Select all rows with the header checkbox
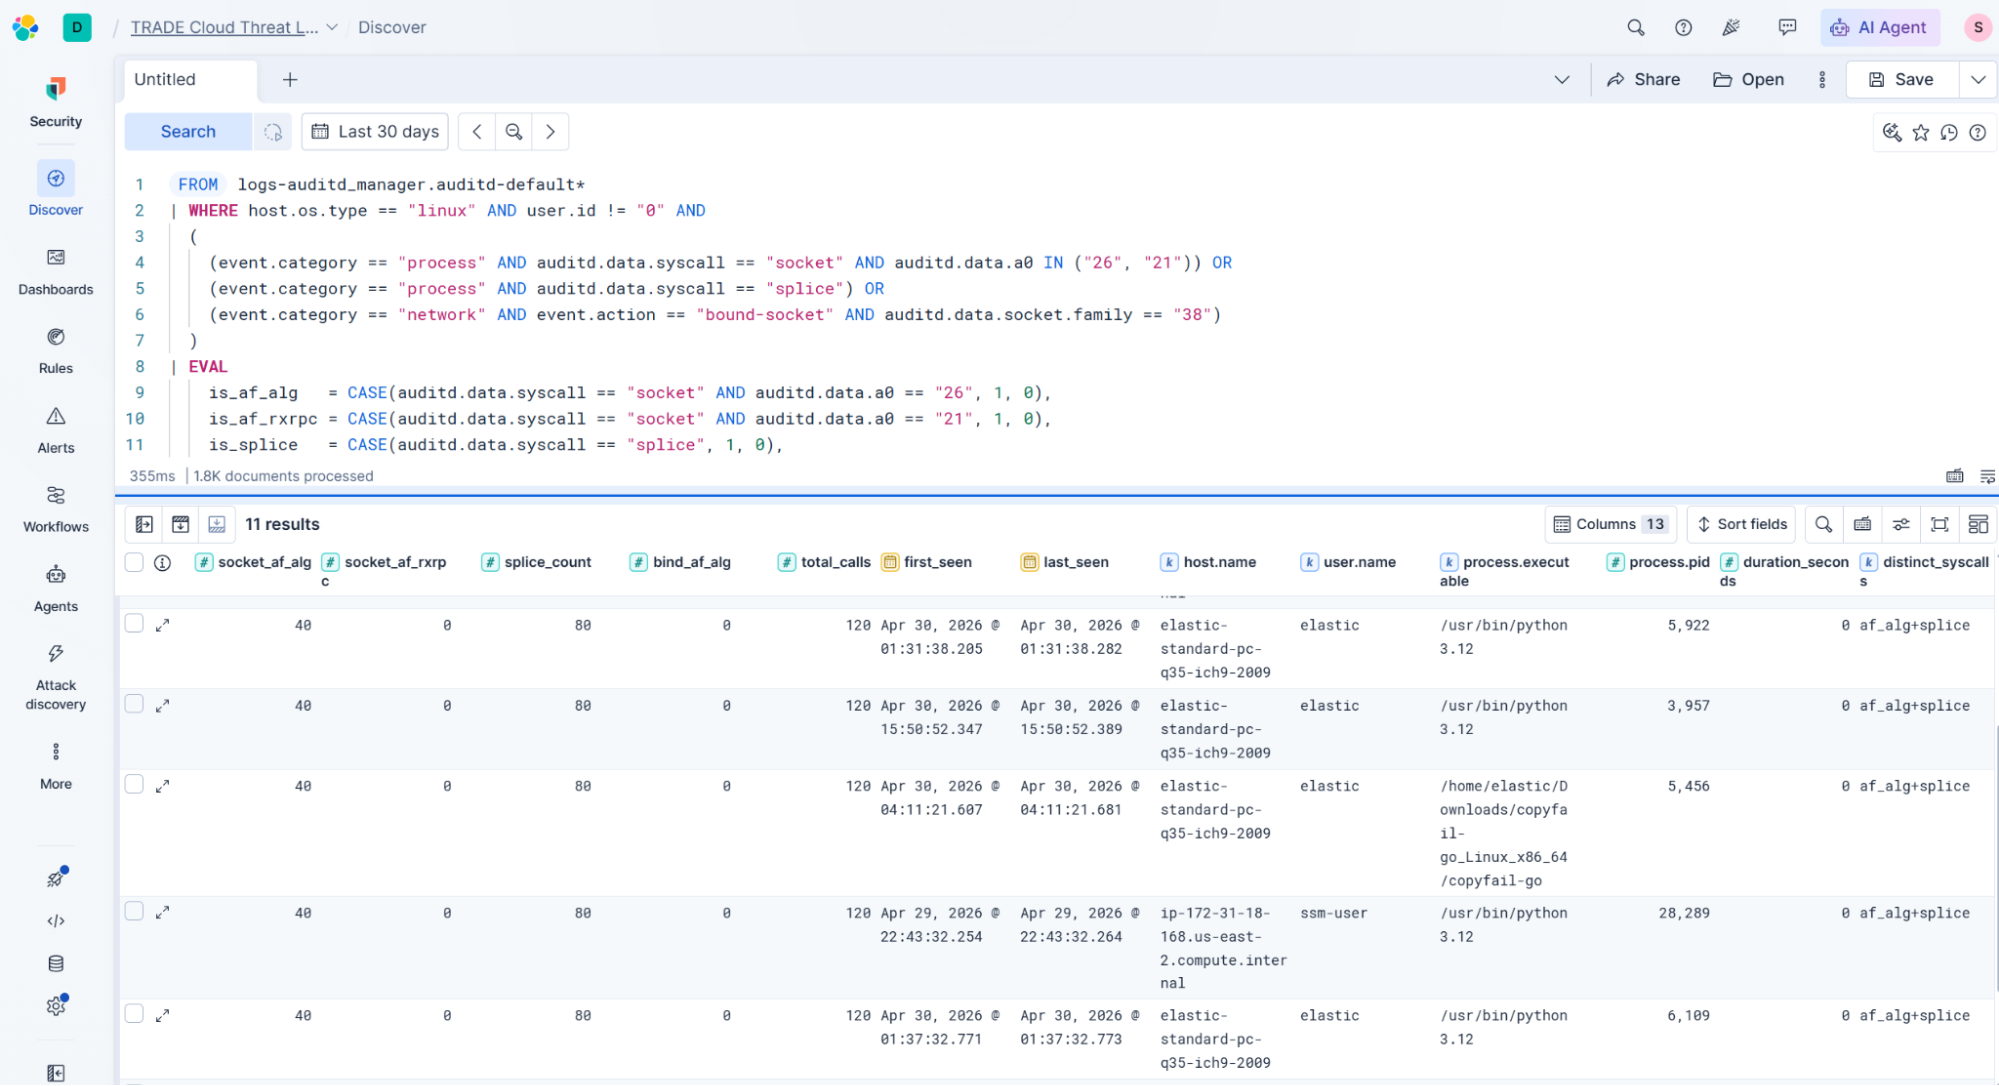Image resolution: width=1999 pixels, height=1086 pixels. point(134,562)
